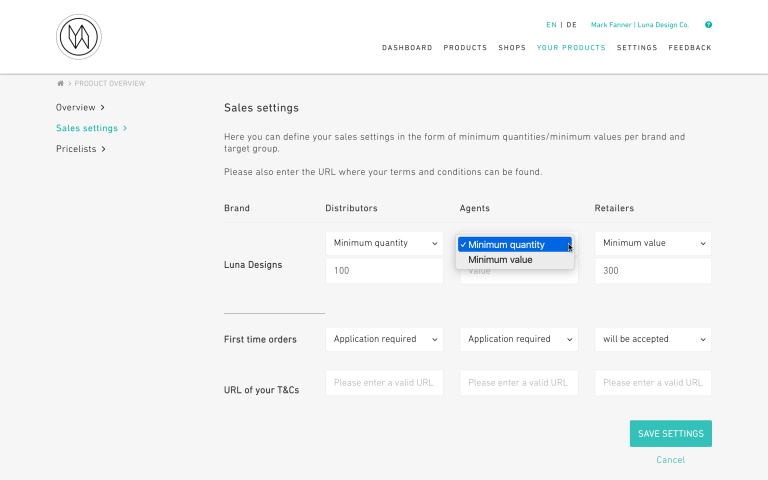Click the Cancel link
Image resolution: width=768 pixels, height=480 pixels.
(x=671, y=460)
